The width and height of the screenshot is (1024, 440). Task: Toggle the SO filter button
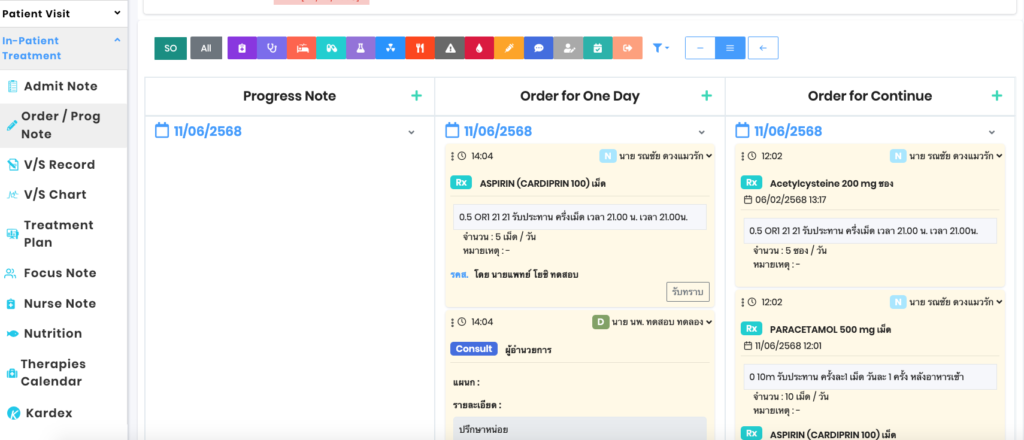pos(170,48)
